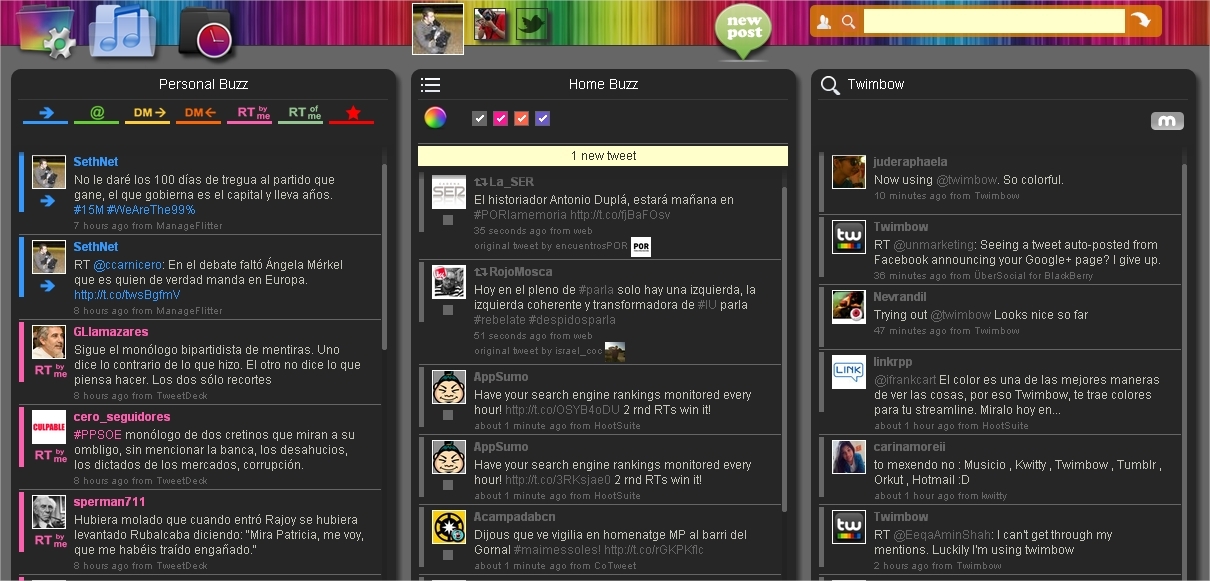
Task: Select the red star favorites filter
Action: (352, 113)
